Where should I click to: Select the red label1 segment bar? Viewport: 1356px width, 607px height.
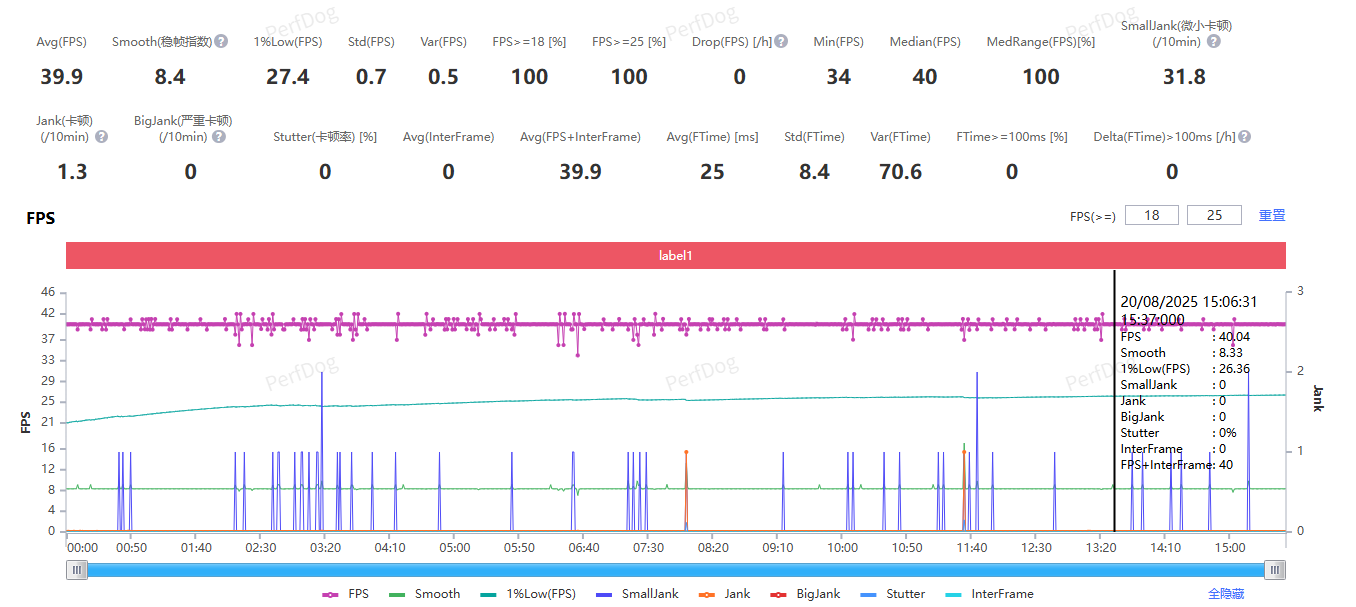point(675,256)
